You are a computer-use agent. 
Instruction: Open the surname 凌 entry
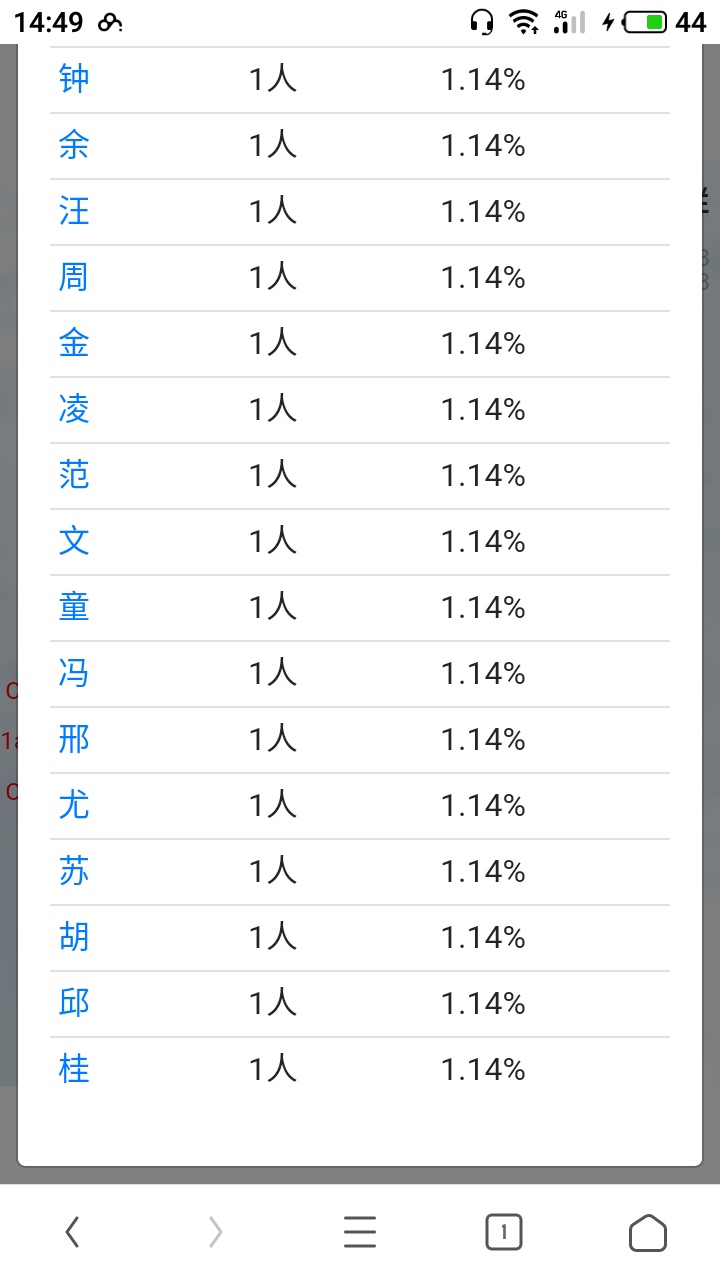[x=74, y=409]
